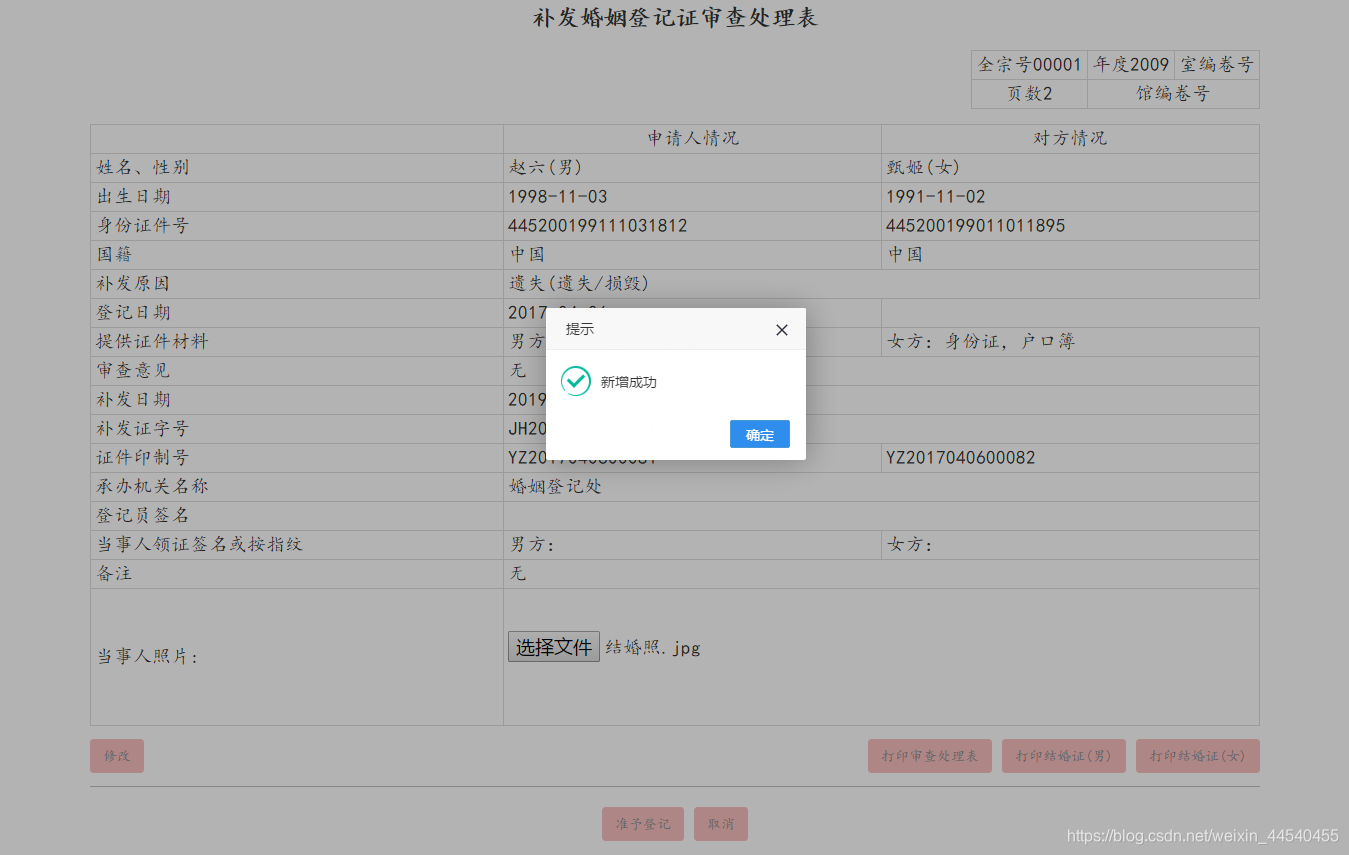Click the other party name 甄姬(女)

[923, 167]
